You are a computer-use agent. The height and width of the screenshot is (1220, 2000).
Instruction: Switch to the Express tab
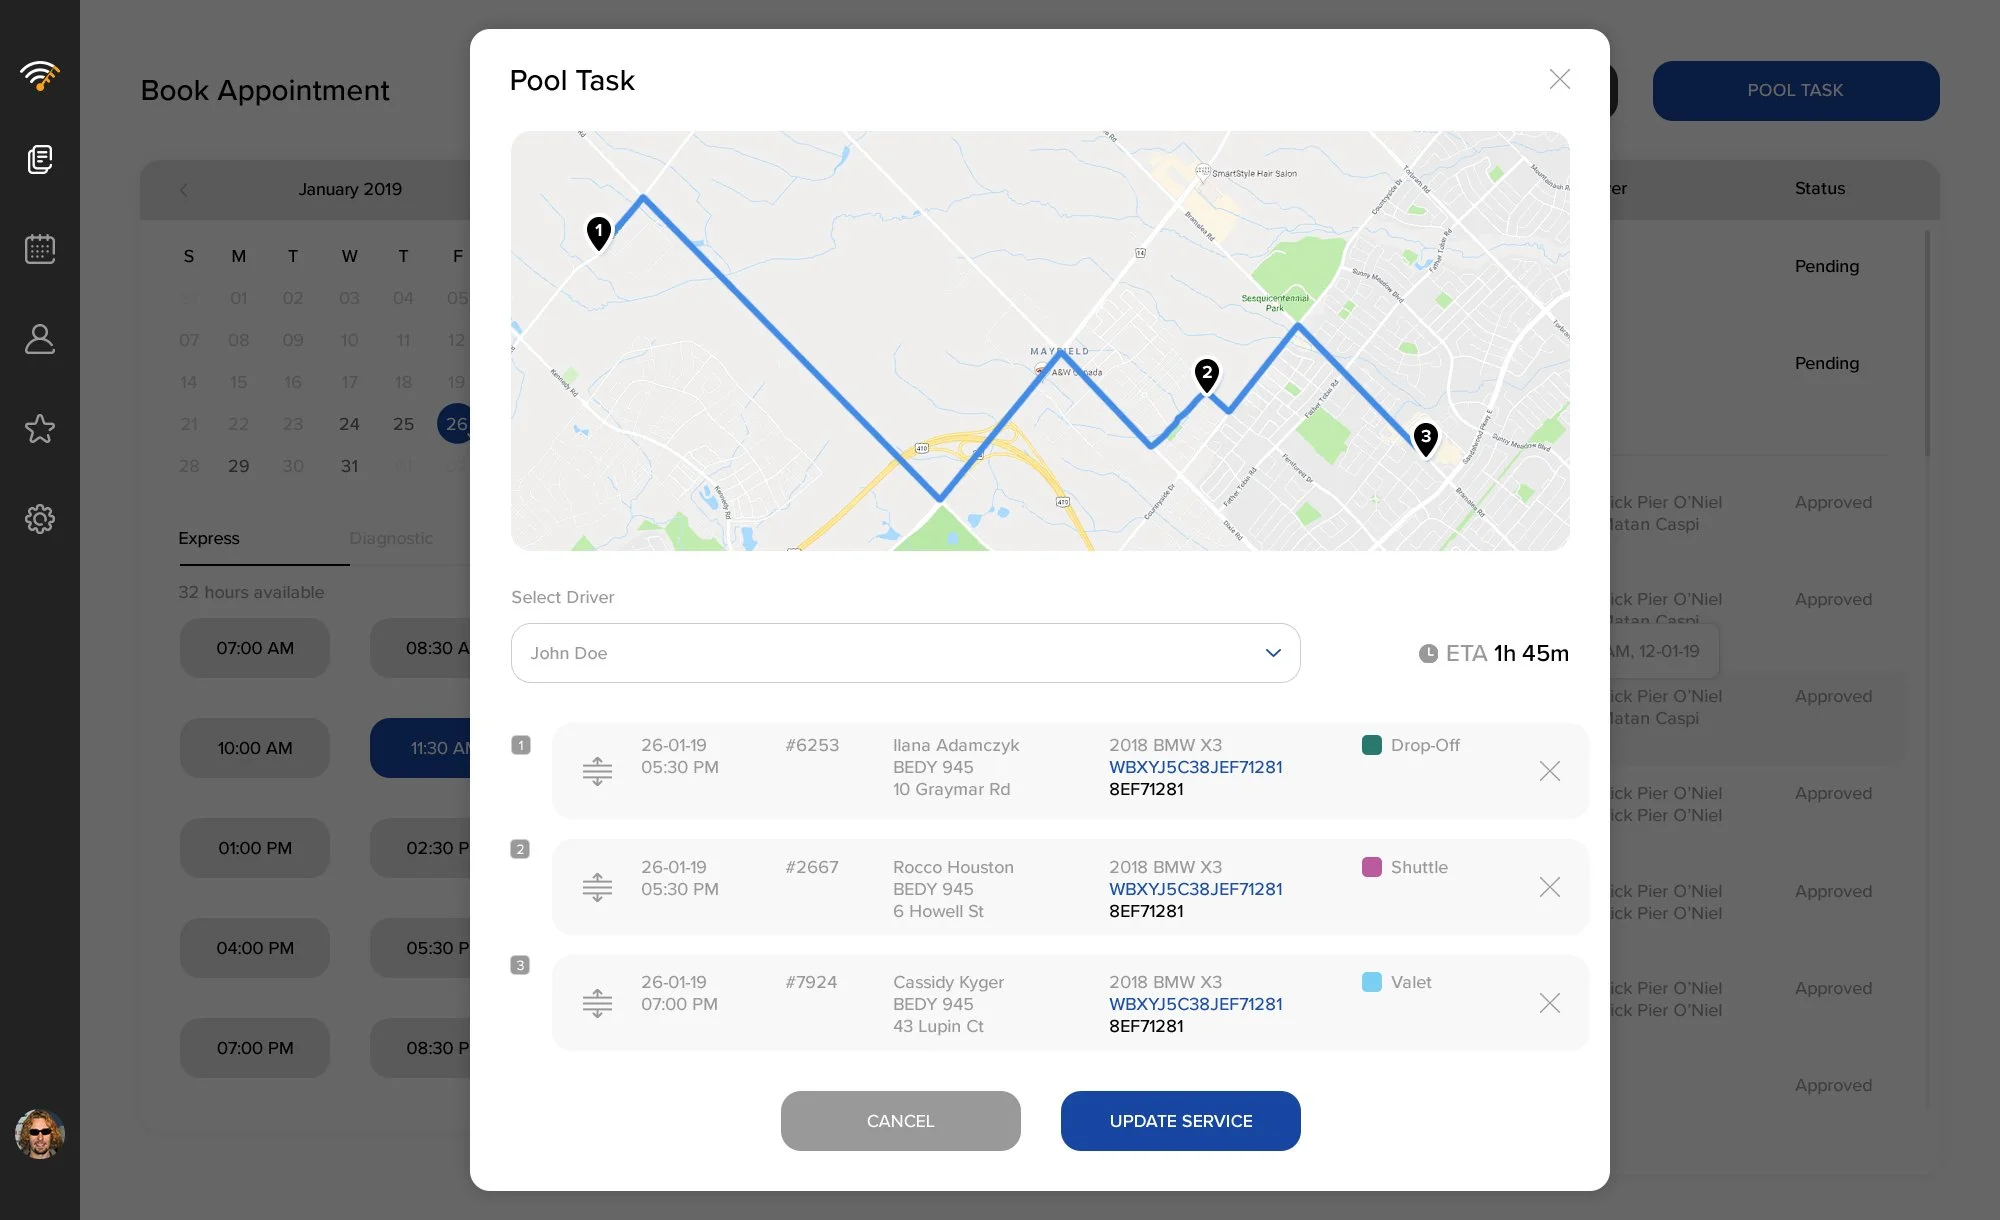coord(209,538)
